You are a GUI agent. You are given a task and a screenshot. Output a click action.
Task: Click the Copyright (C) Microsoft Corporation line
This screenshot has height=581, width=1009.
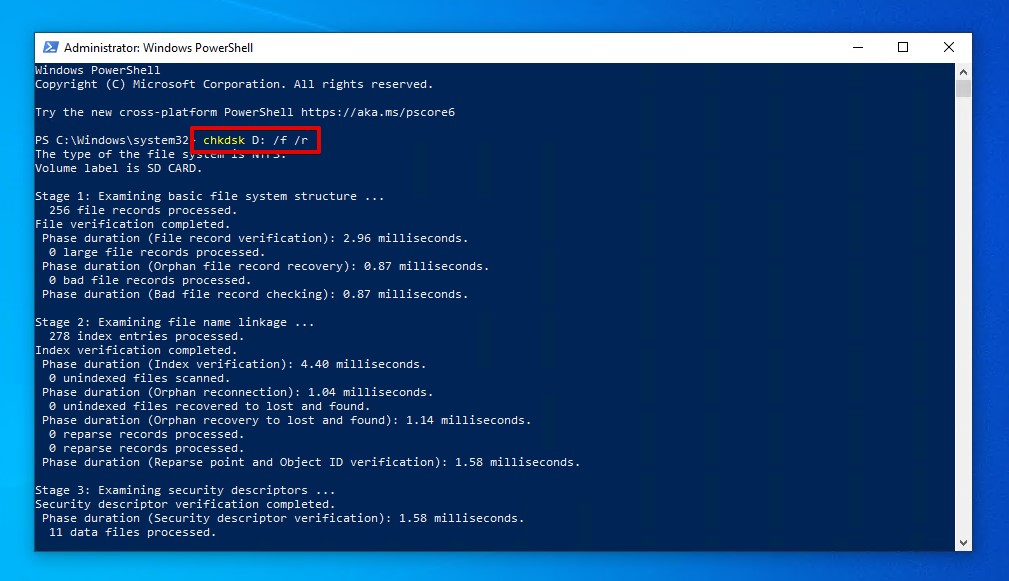[x=234, y=84]
